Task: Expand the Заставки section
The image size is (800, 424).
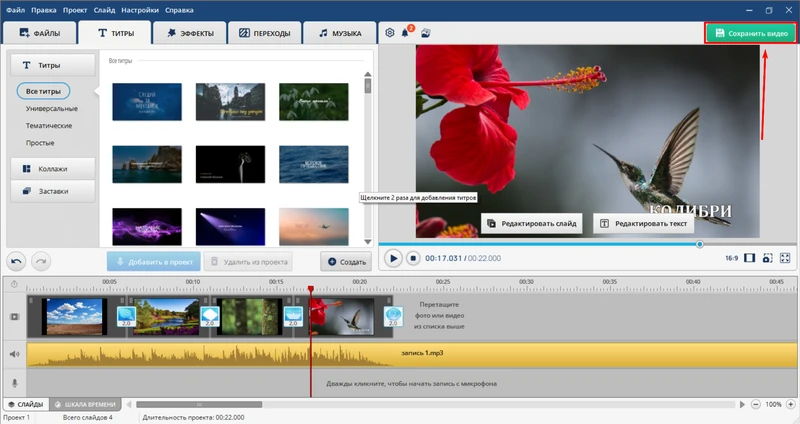Action: click(x=53, y=190)
